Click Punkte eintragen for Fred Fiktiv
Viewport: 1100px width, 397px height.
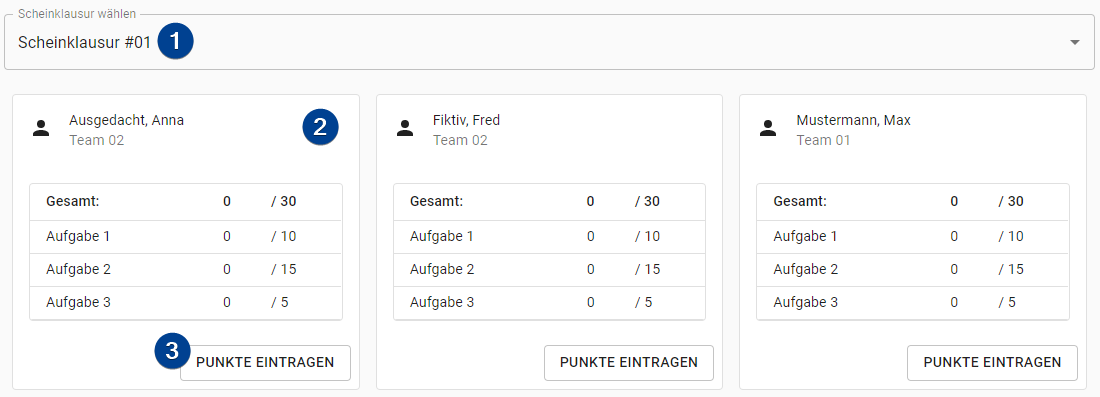[x=629, y=363]
